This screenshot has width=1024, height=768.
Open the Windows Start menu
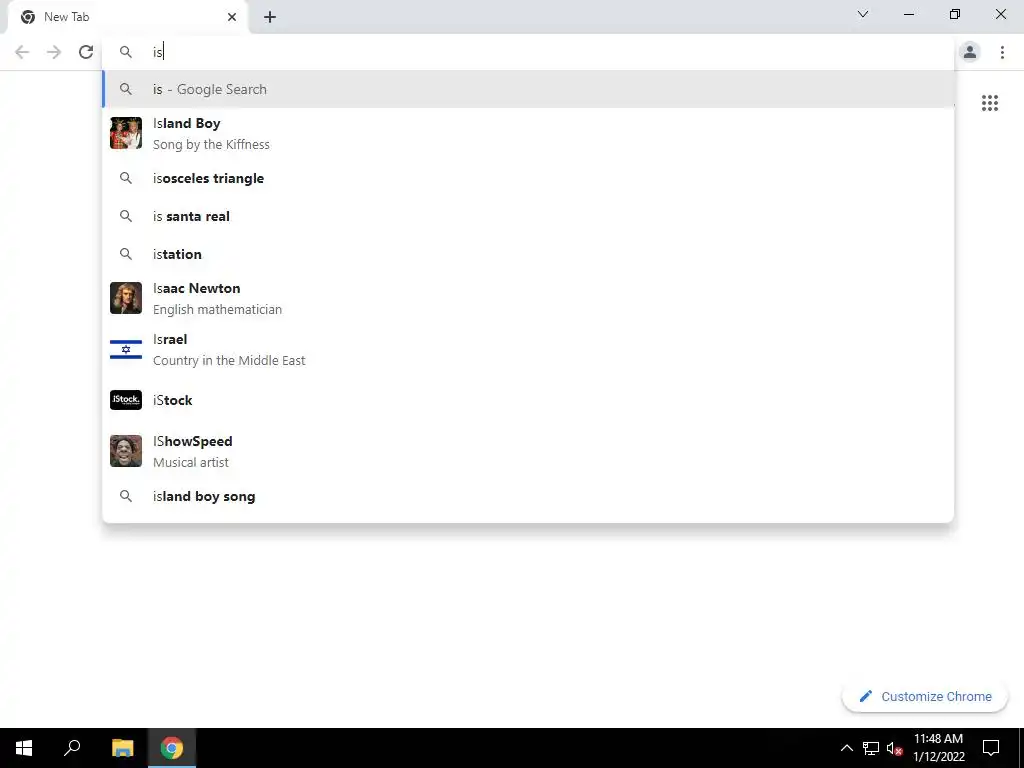click(x=24, y=748)
